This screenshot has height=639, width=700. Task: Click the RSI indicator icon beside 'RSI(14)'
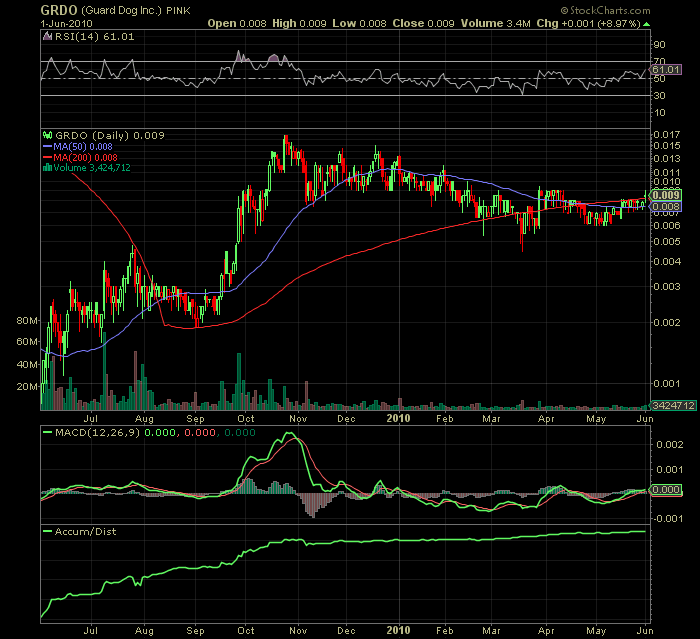pos(47,36)
